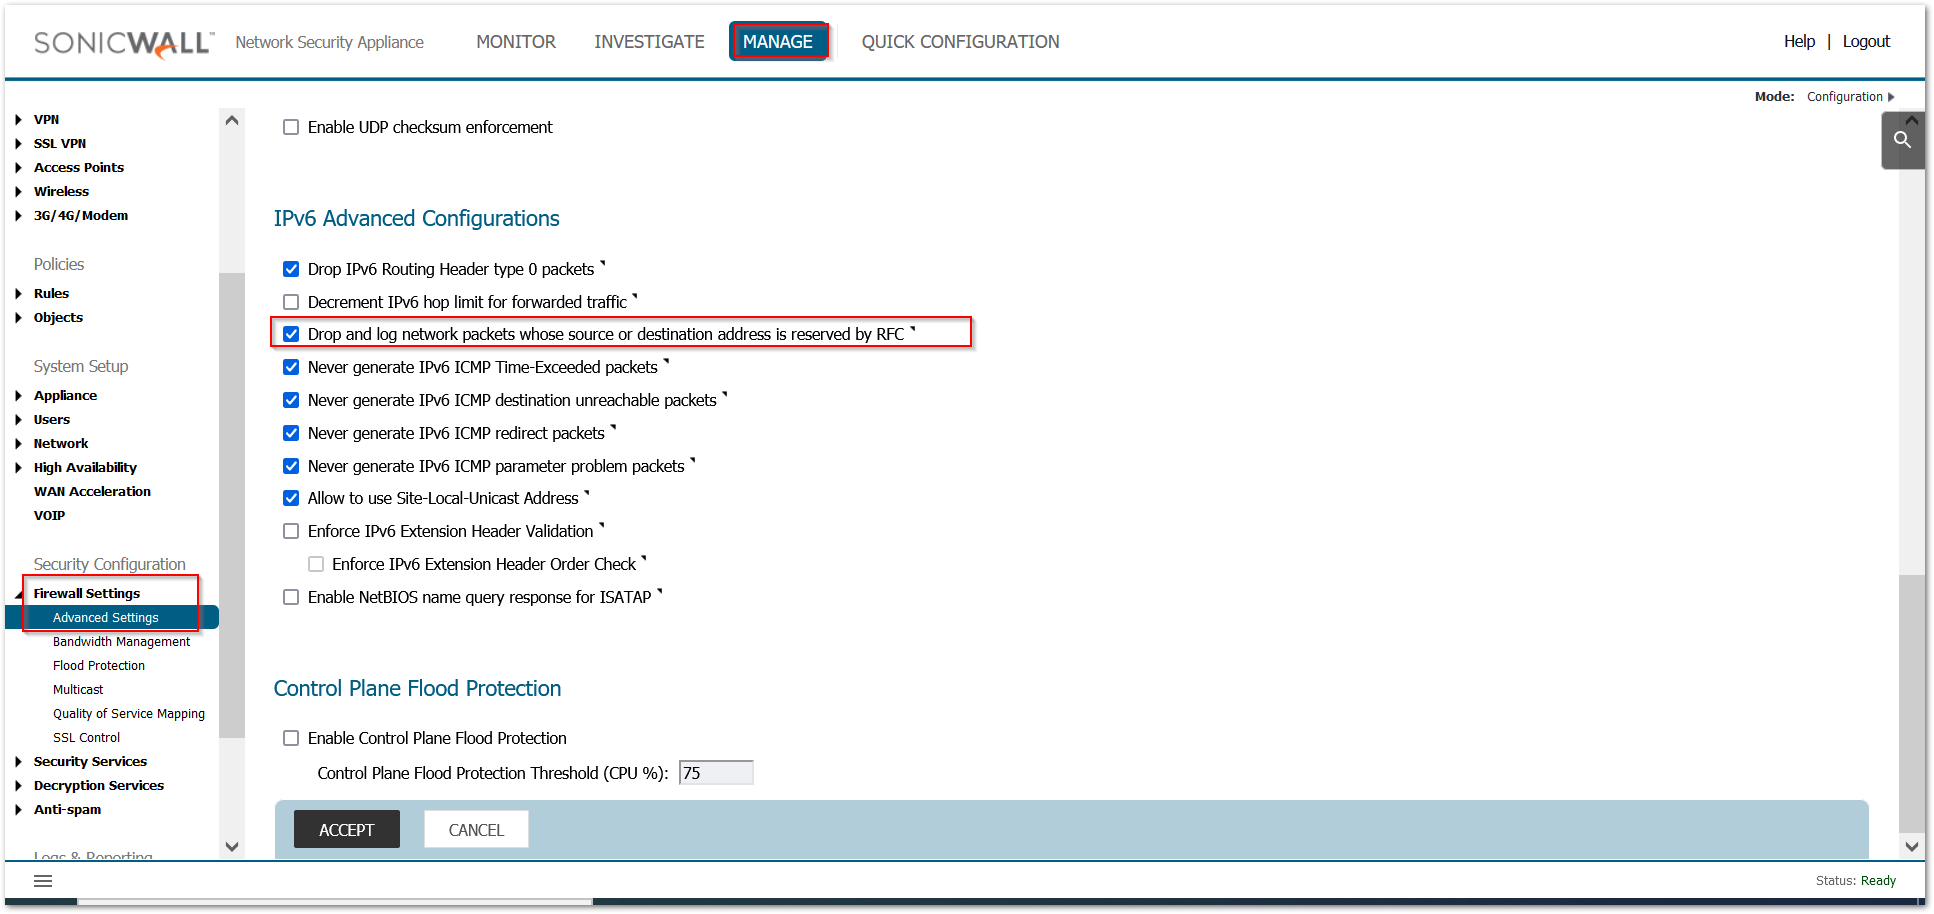Screen dimensions: 1934x914
Task: Enable UDP checksum enforcement checkbox
Action: (x=291, y=127)
